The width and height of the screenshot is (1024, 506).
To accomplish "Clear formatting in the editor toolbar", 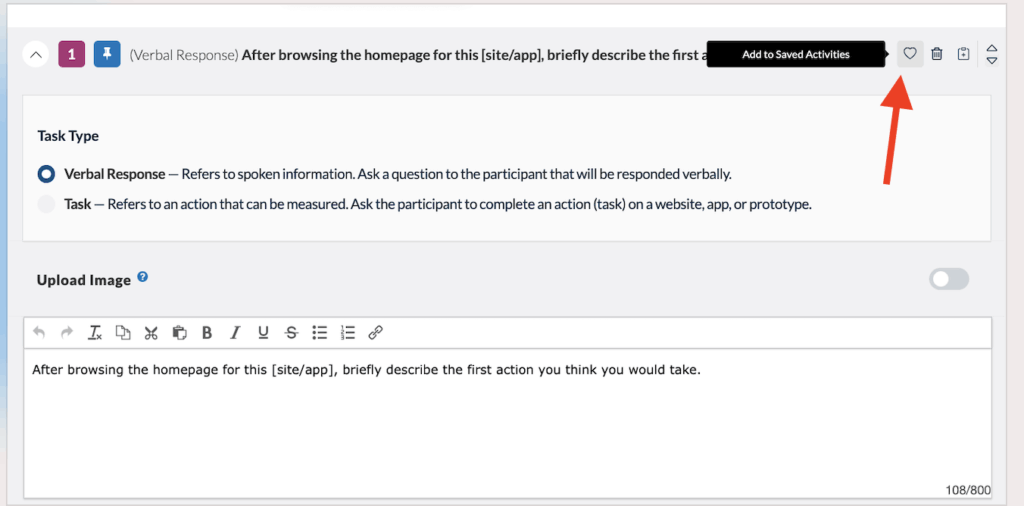I will (x=95, y=333).
